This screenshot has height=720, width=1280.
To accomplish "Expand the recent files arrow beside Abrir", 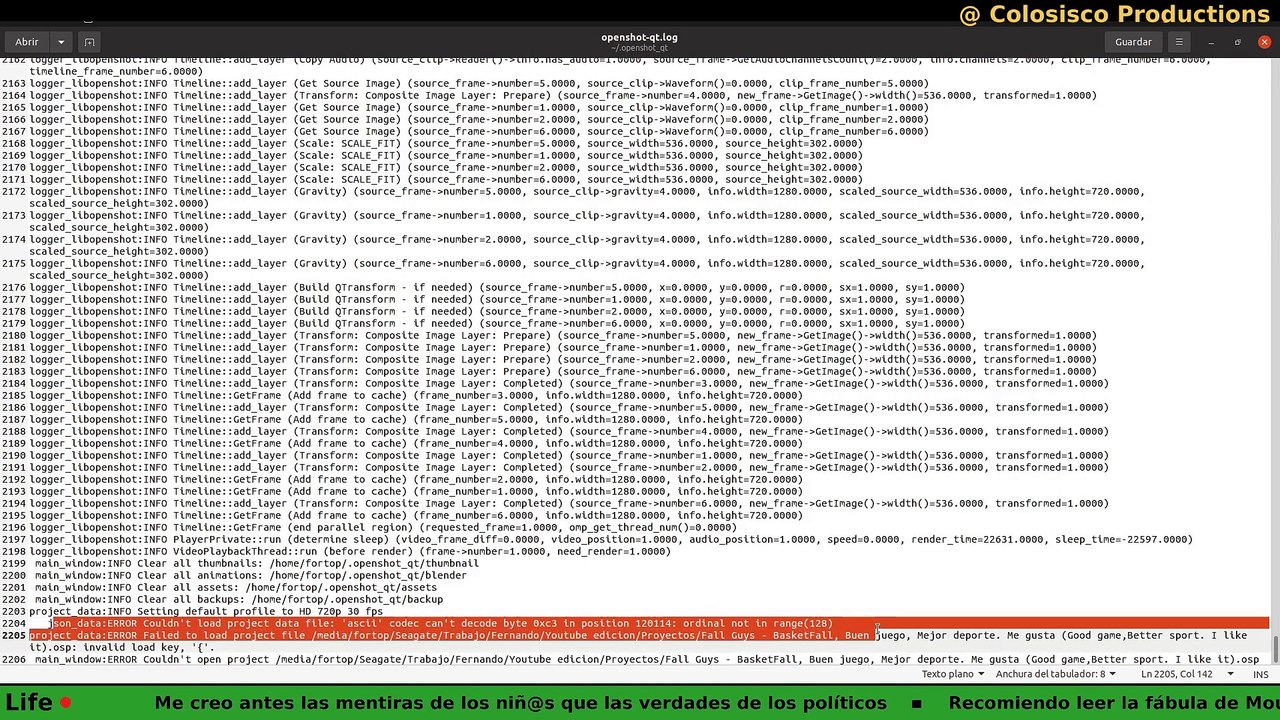I will pos(61,42).
